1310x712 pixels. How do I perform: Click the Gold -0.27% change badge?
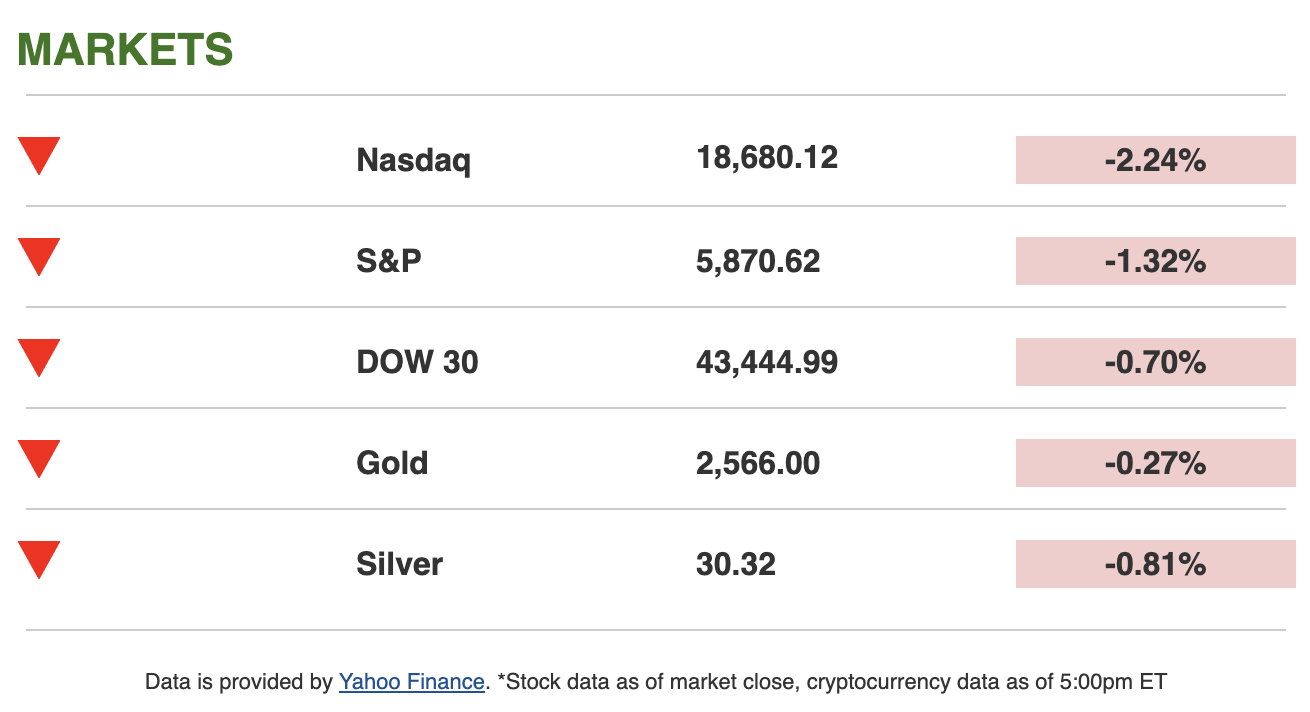(1155, 463)
